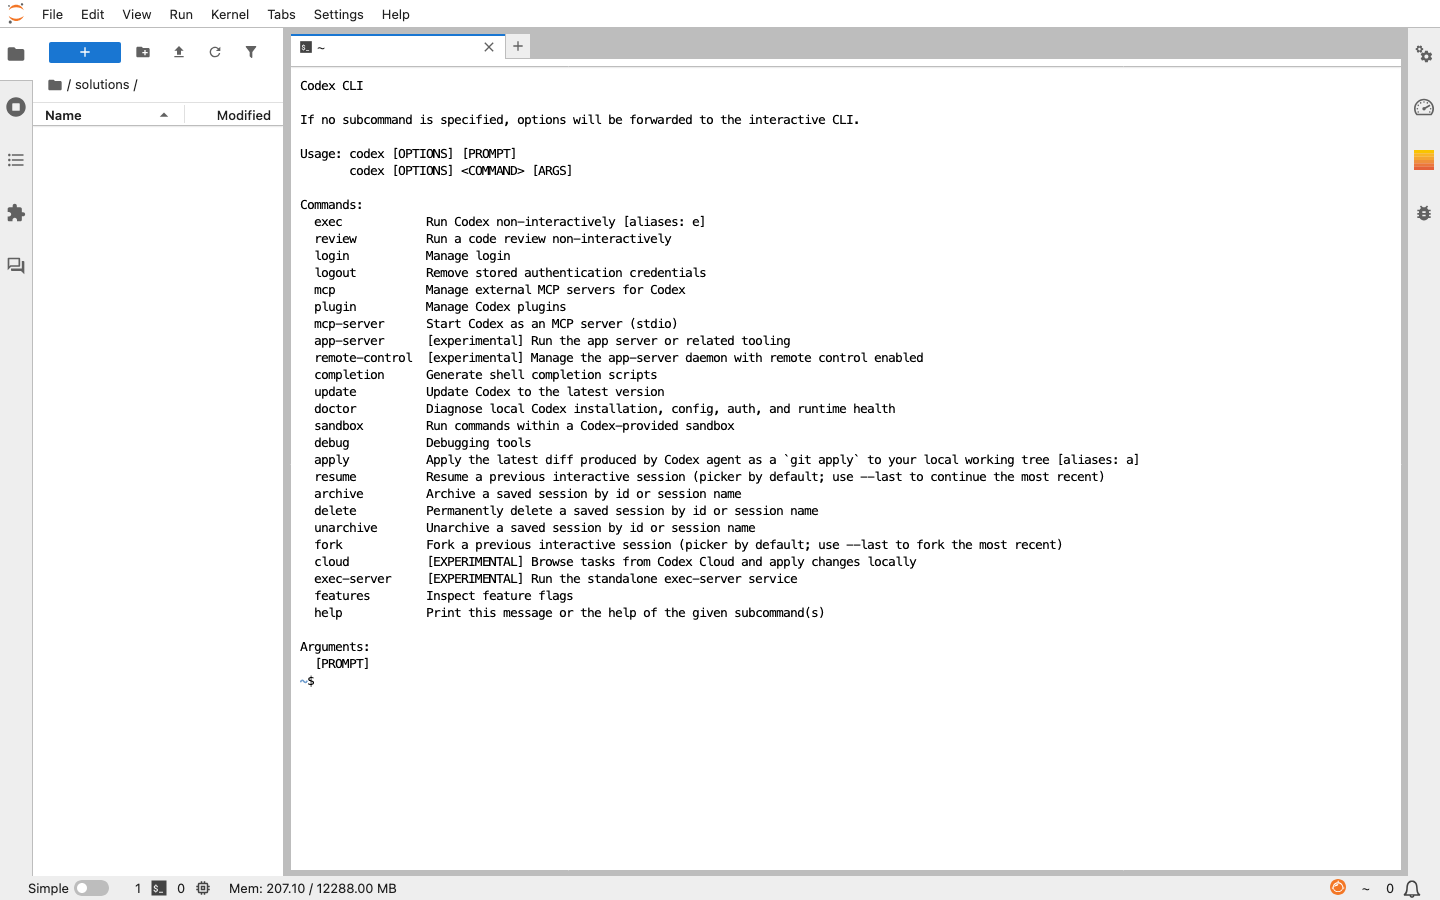Click the memory usage status text
Viewport: 1440px width, 900px height.
click(x=313, y=888)
